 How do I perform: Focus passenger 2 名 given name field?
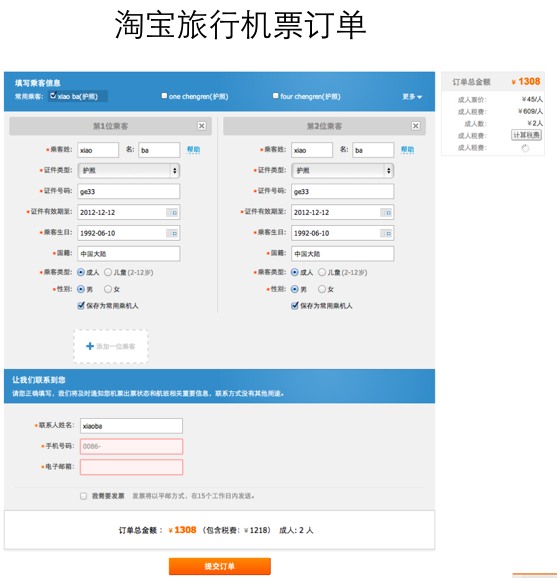click(x=373, y=150)
